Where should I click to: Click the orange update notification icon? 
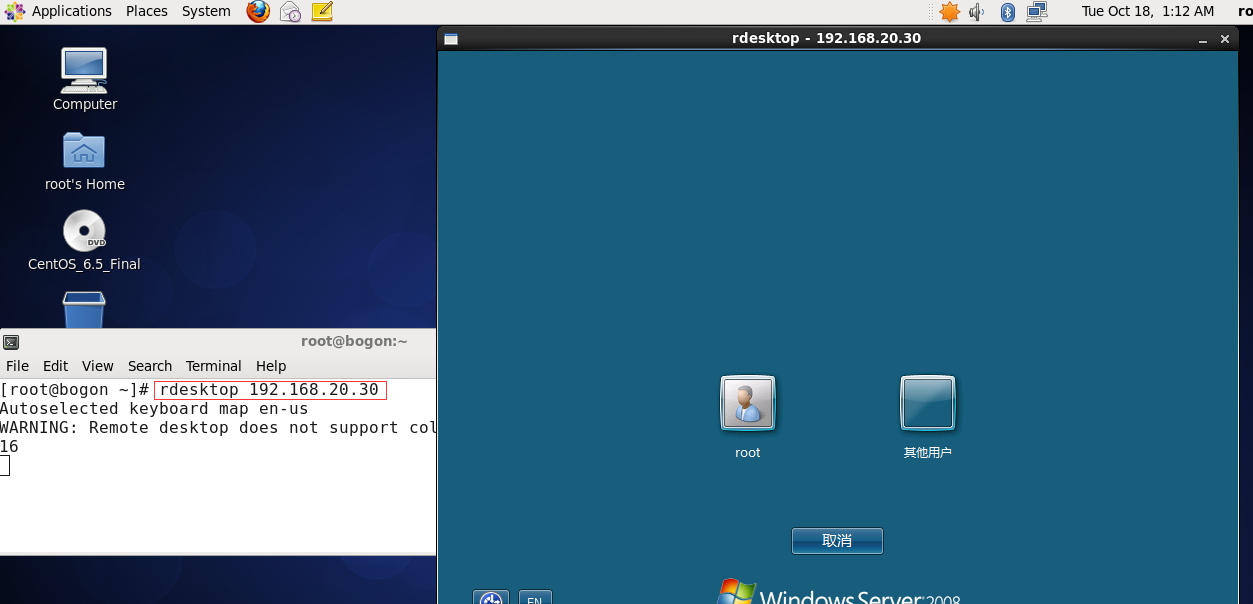tap(949, 11)
